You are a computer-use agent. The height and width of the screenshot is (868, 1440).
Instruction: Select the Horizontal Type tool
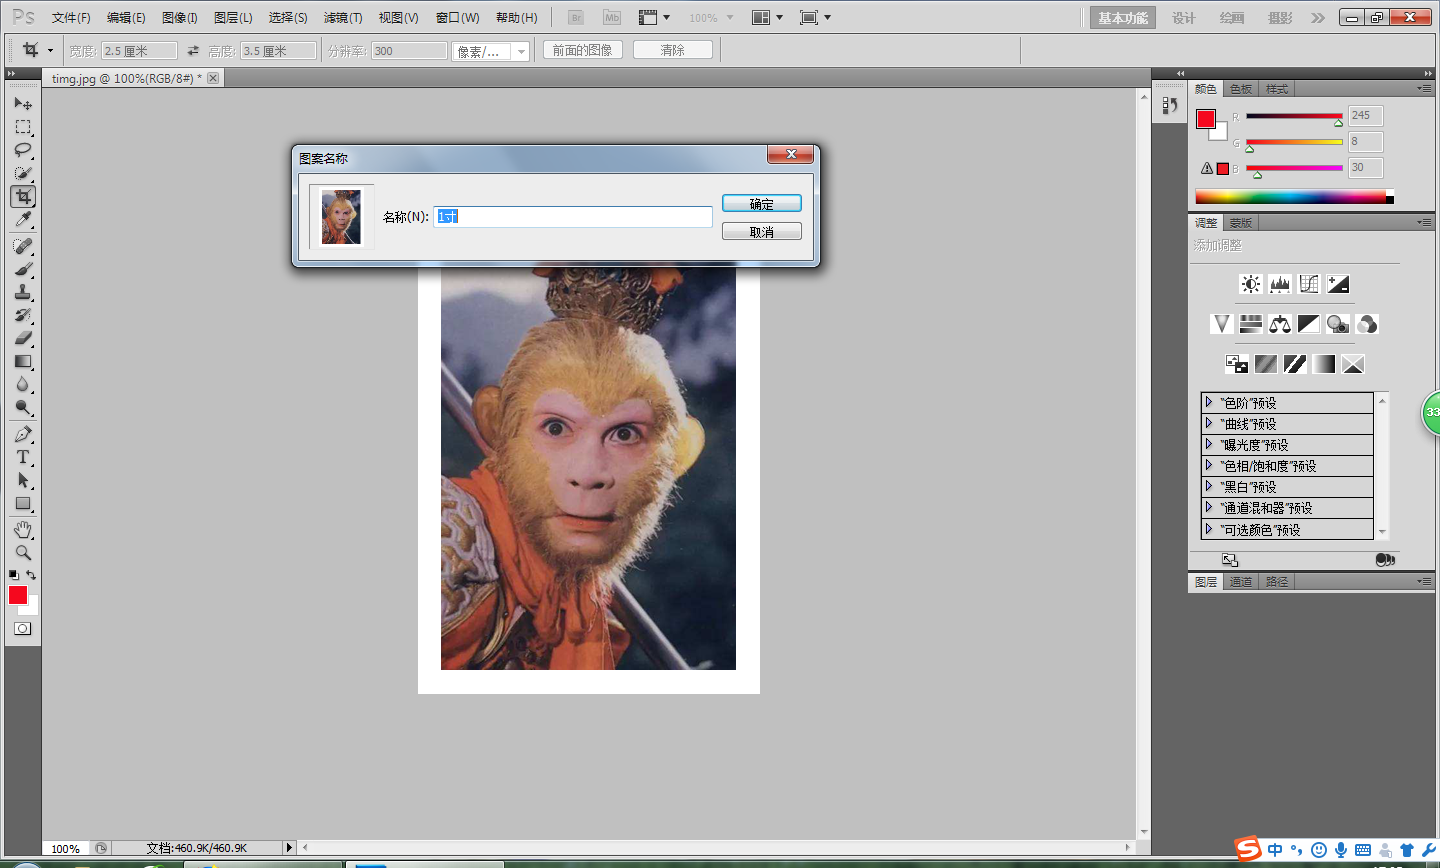tap(23, 457)
